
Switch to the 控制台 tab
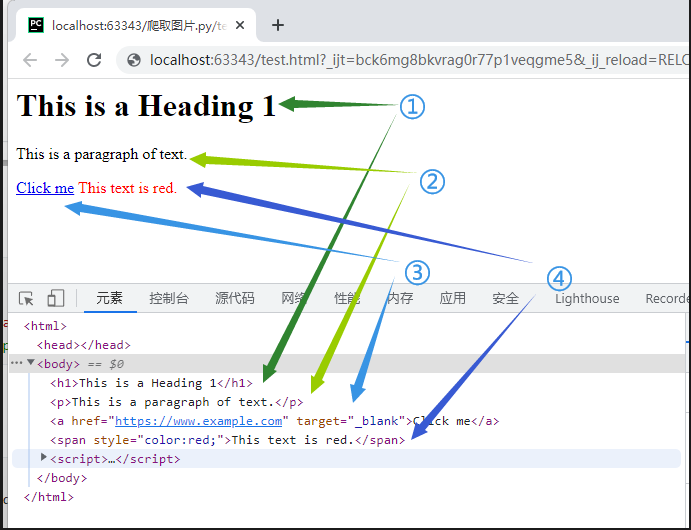[x=169, y=298]
